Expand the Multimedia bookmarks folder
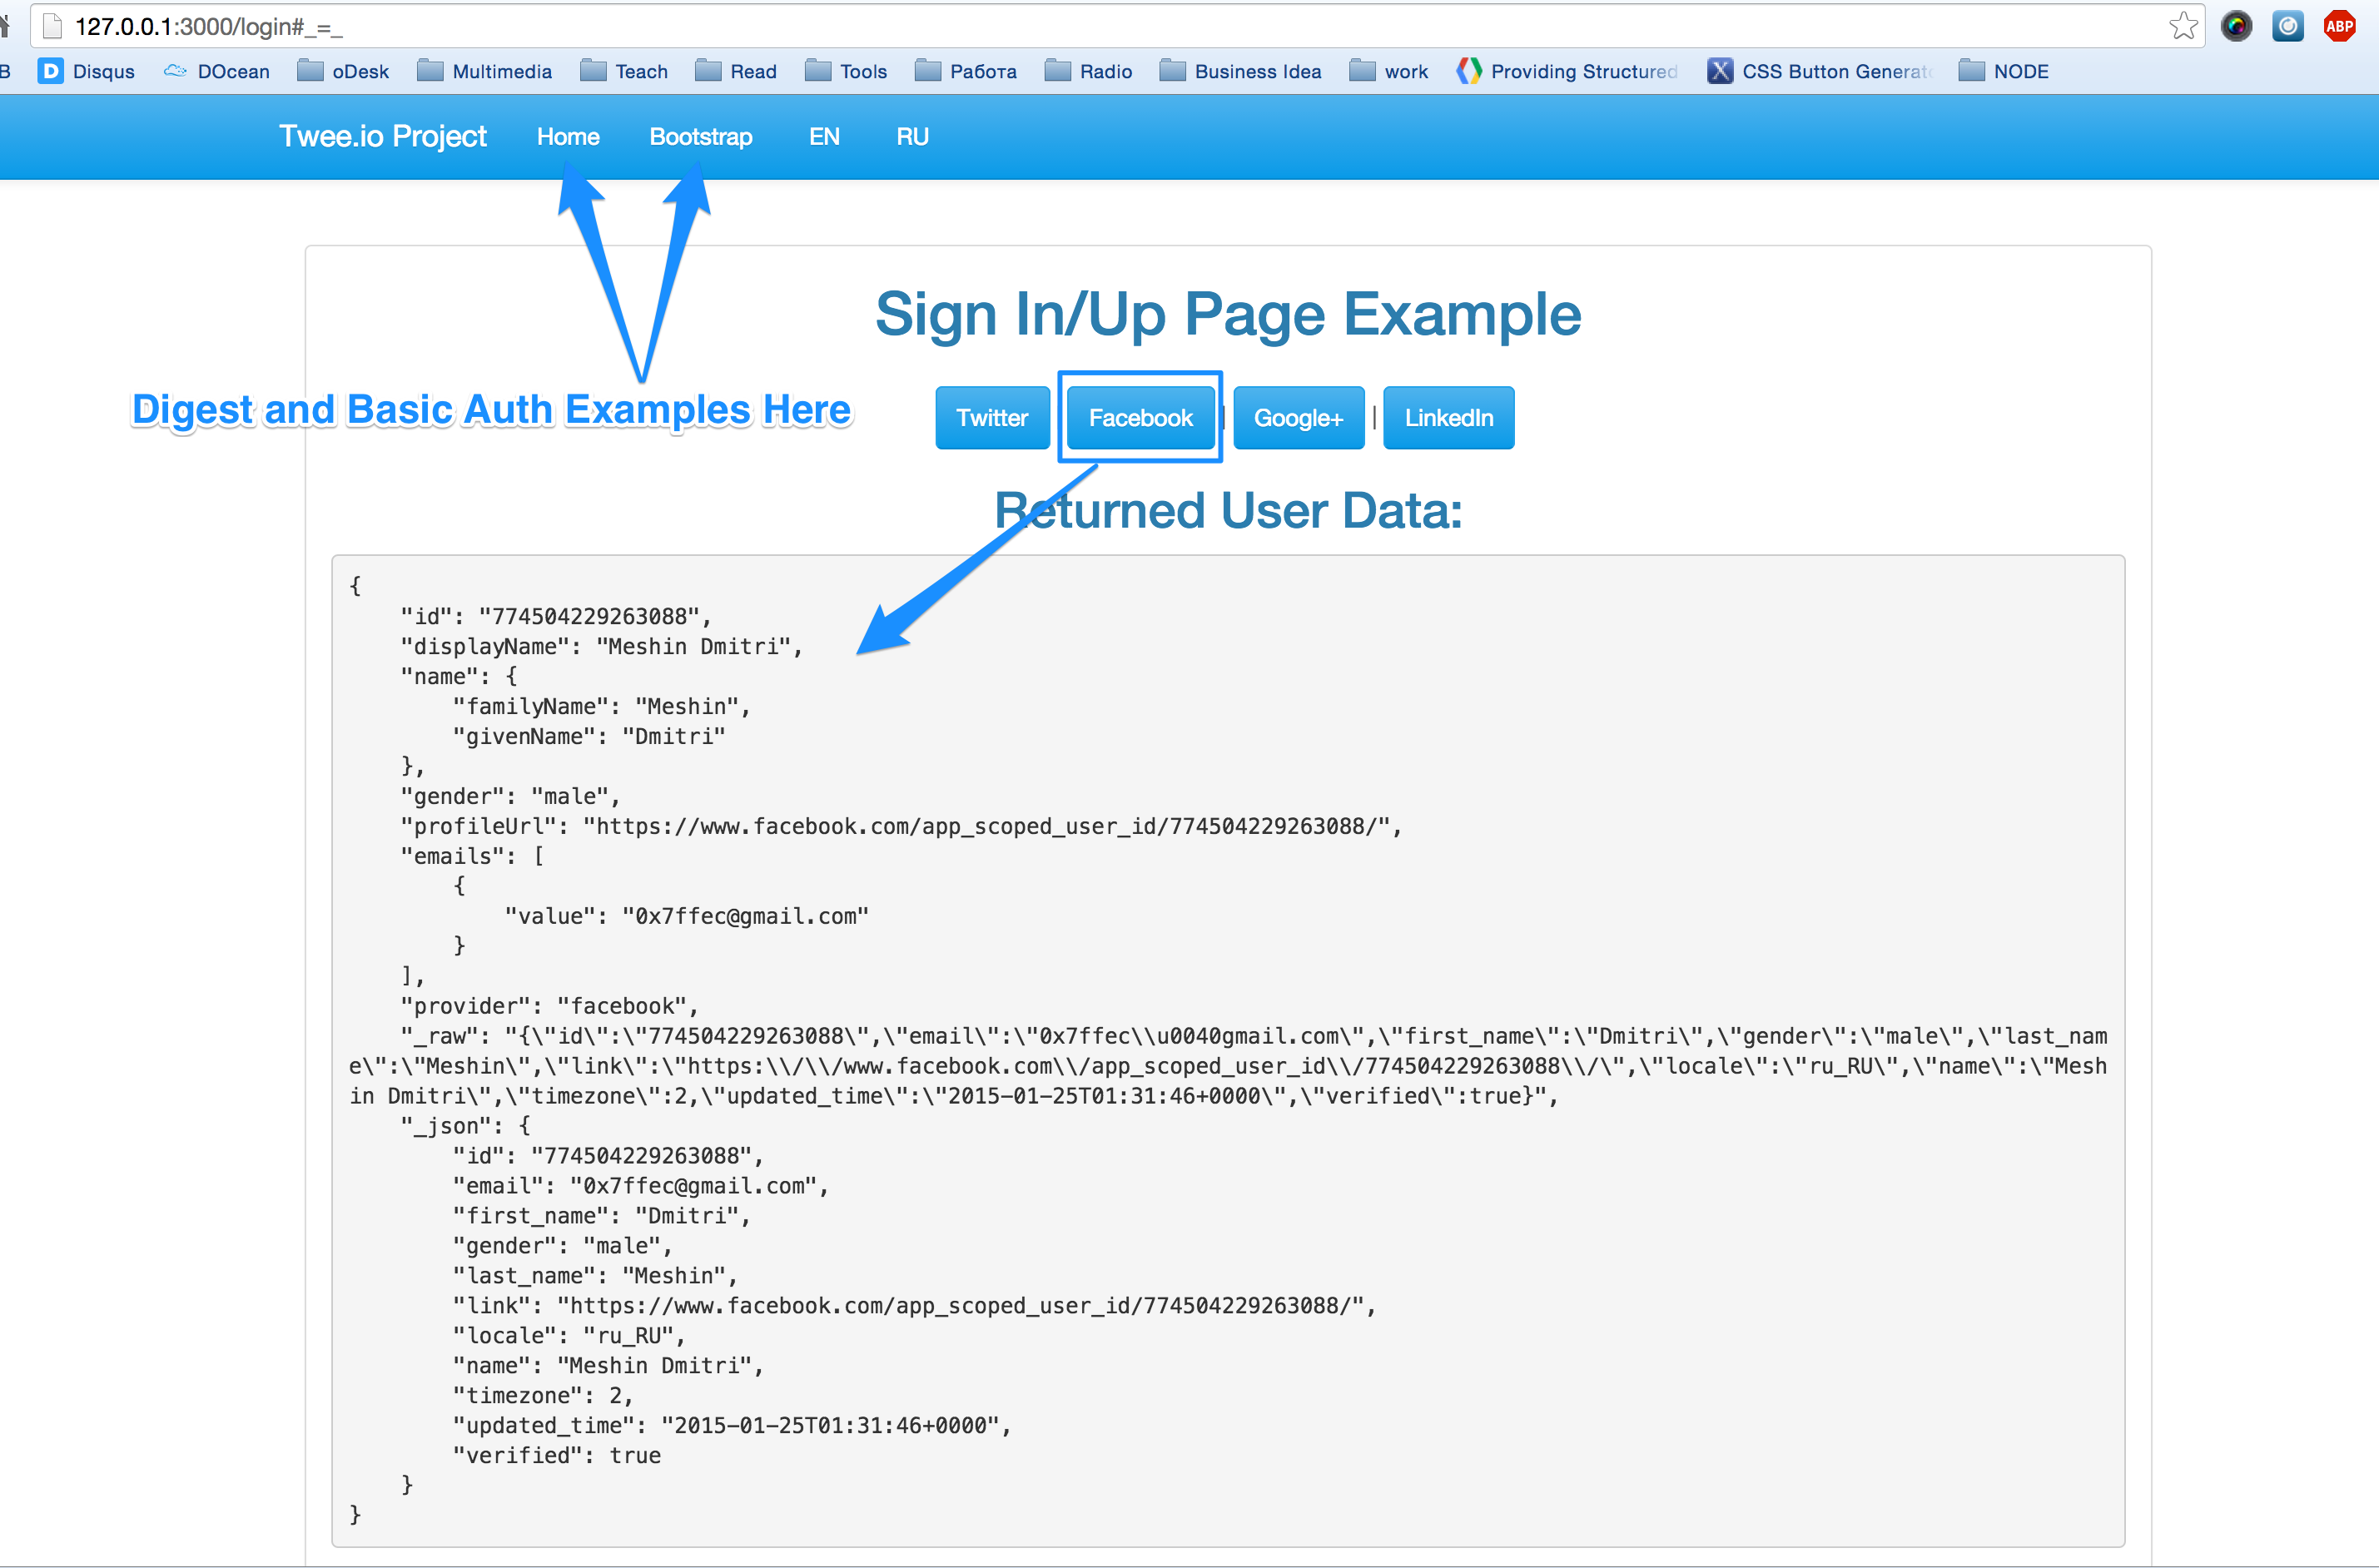Viewport: 2379px width, 1568px height. click(485, 71)
